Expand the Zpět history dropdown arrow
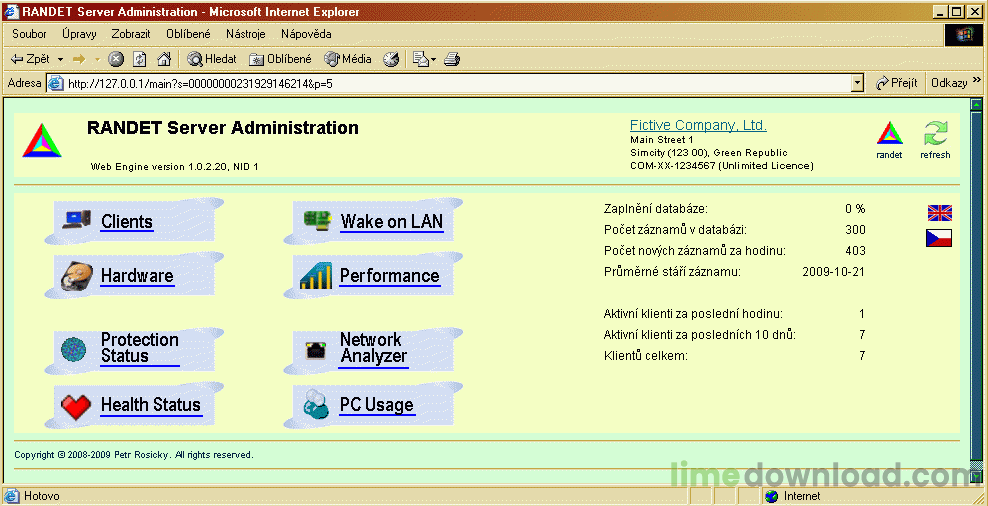Viewport: 988px width, 506px height. coord(60,59)
